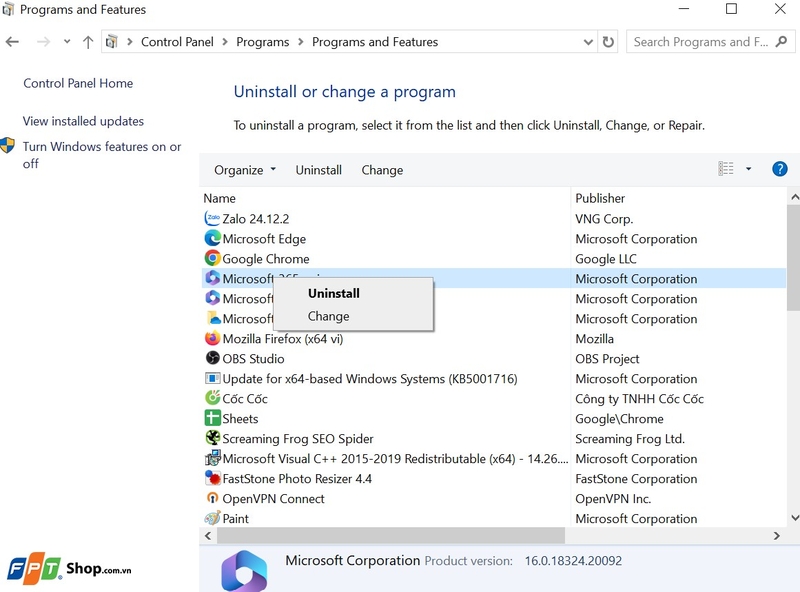This screenshot has width=800, height=592.
Task: Open the address bar history dropdown
Action: (x=589, y=42)
